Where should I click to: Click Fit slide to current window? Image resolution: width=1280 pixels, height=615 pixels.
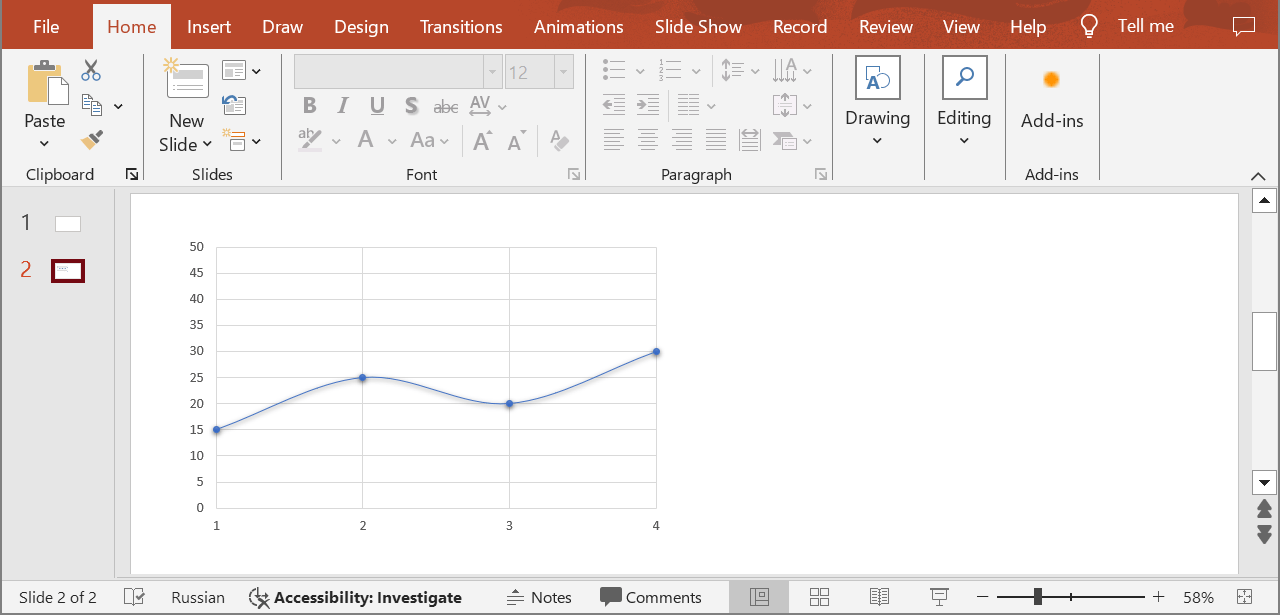[1244, 597]
